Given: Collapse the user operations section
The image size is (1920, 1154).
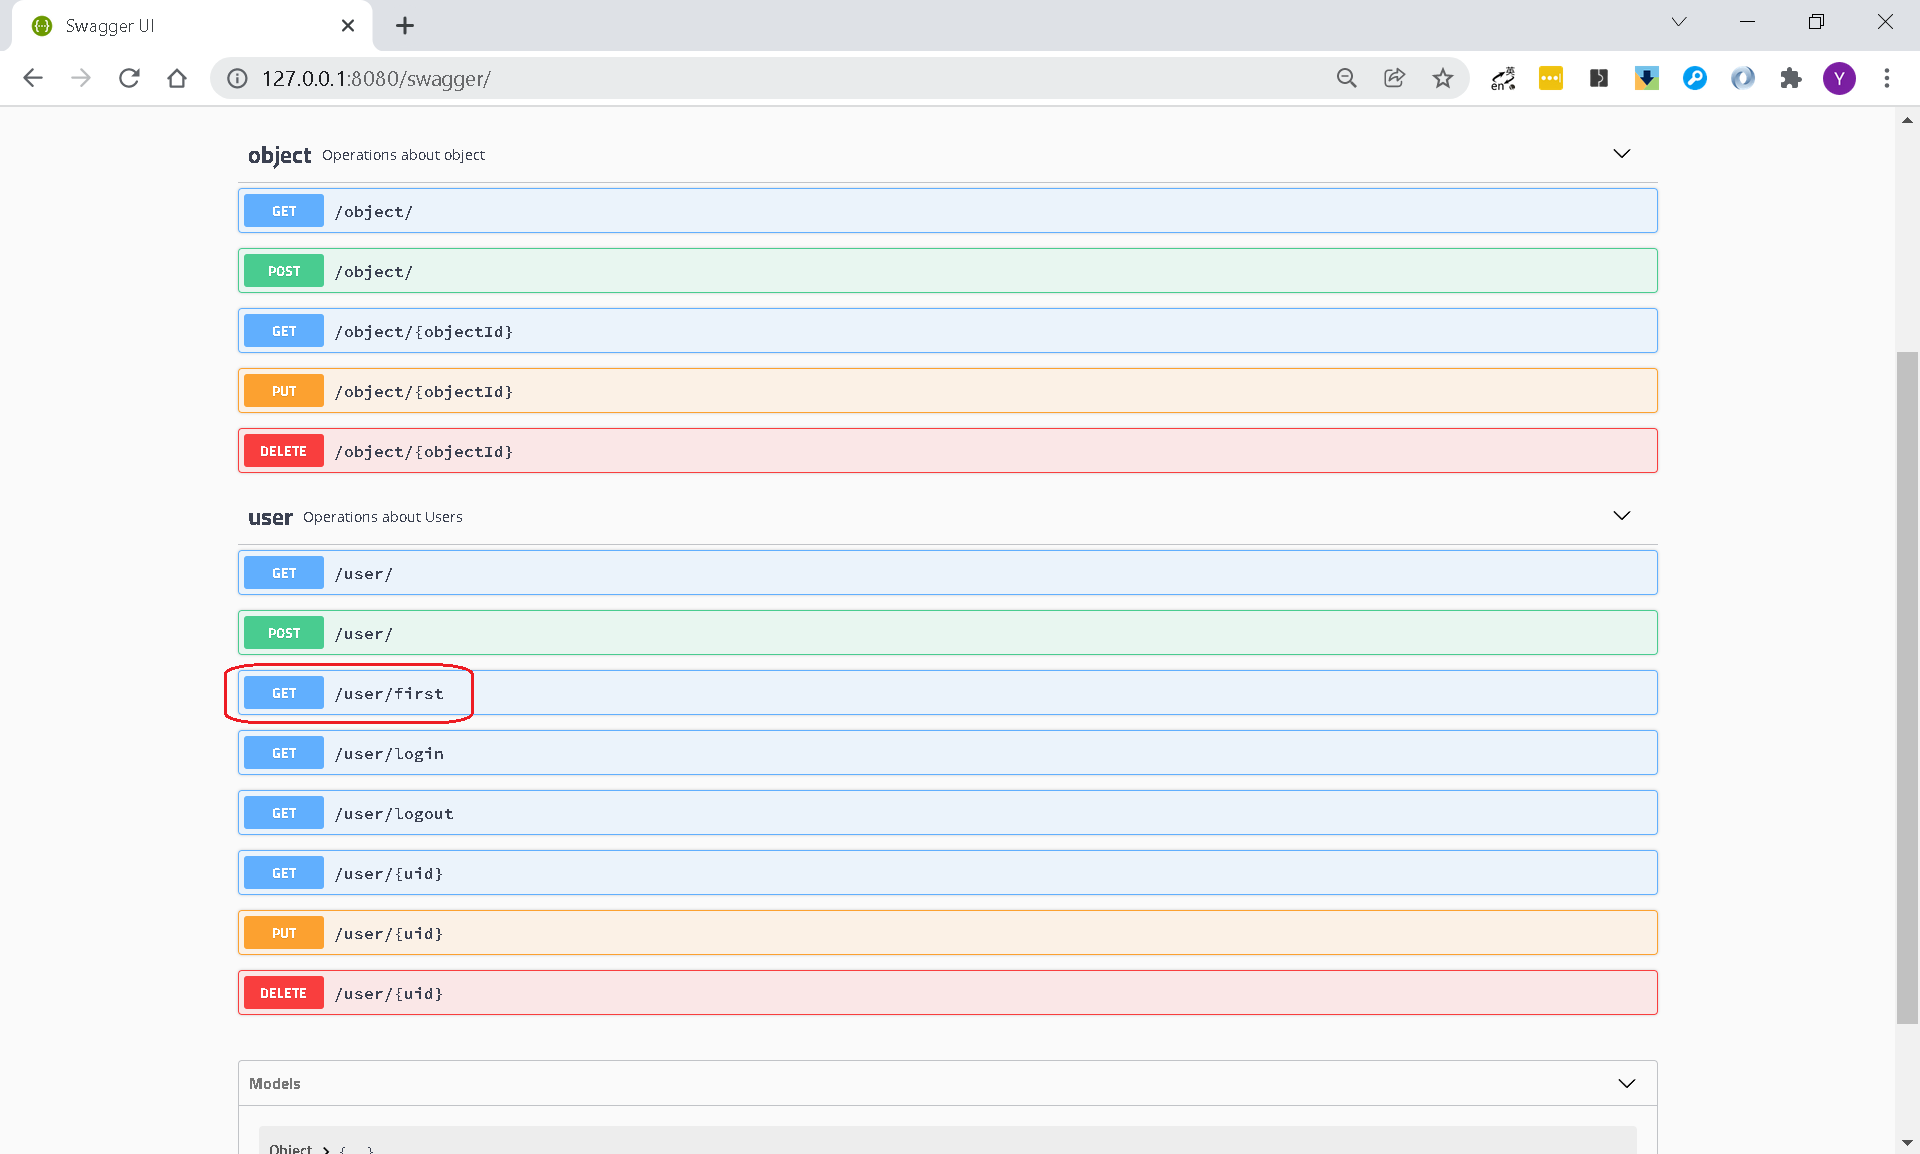Looking at the screenshot, I should point(1621,516).
